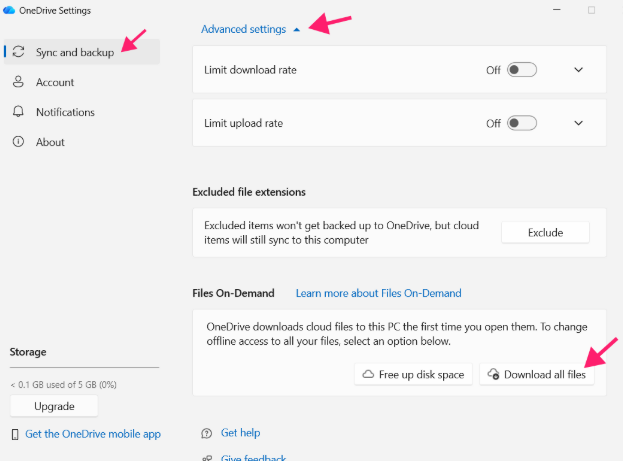Click the Give feedback icon
This screenshot has width=623, height=461.
(x=207, y=458)
